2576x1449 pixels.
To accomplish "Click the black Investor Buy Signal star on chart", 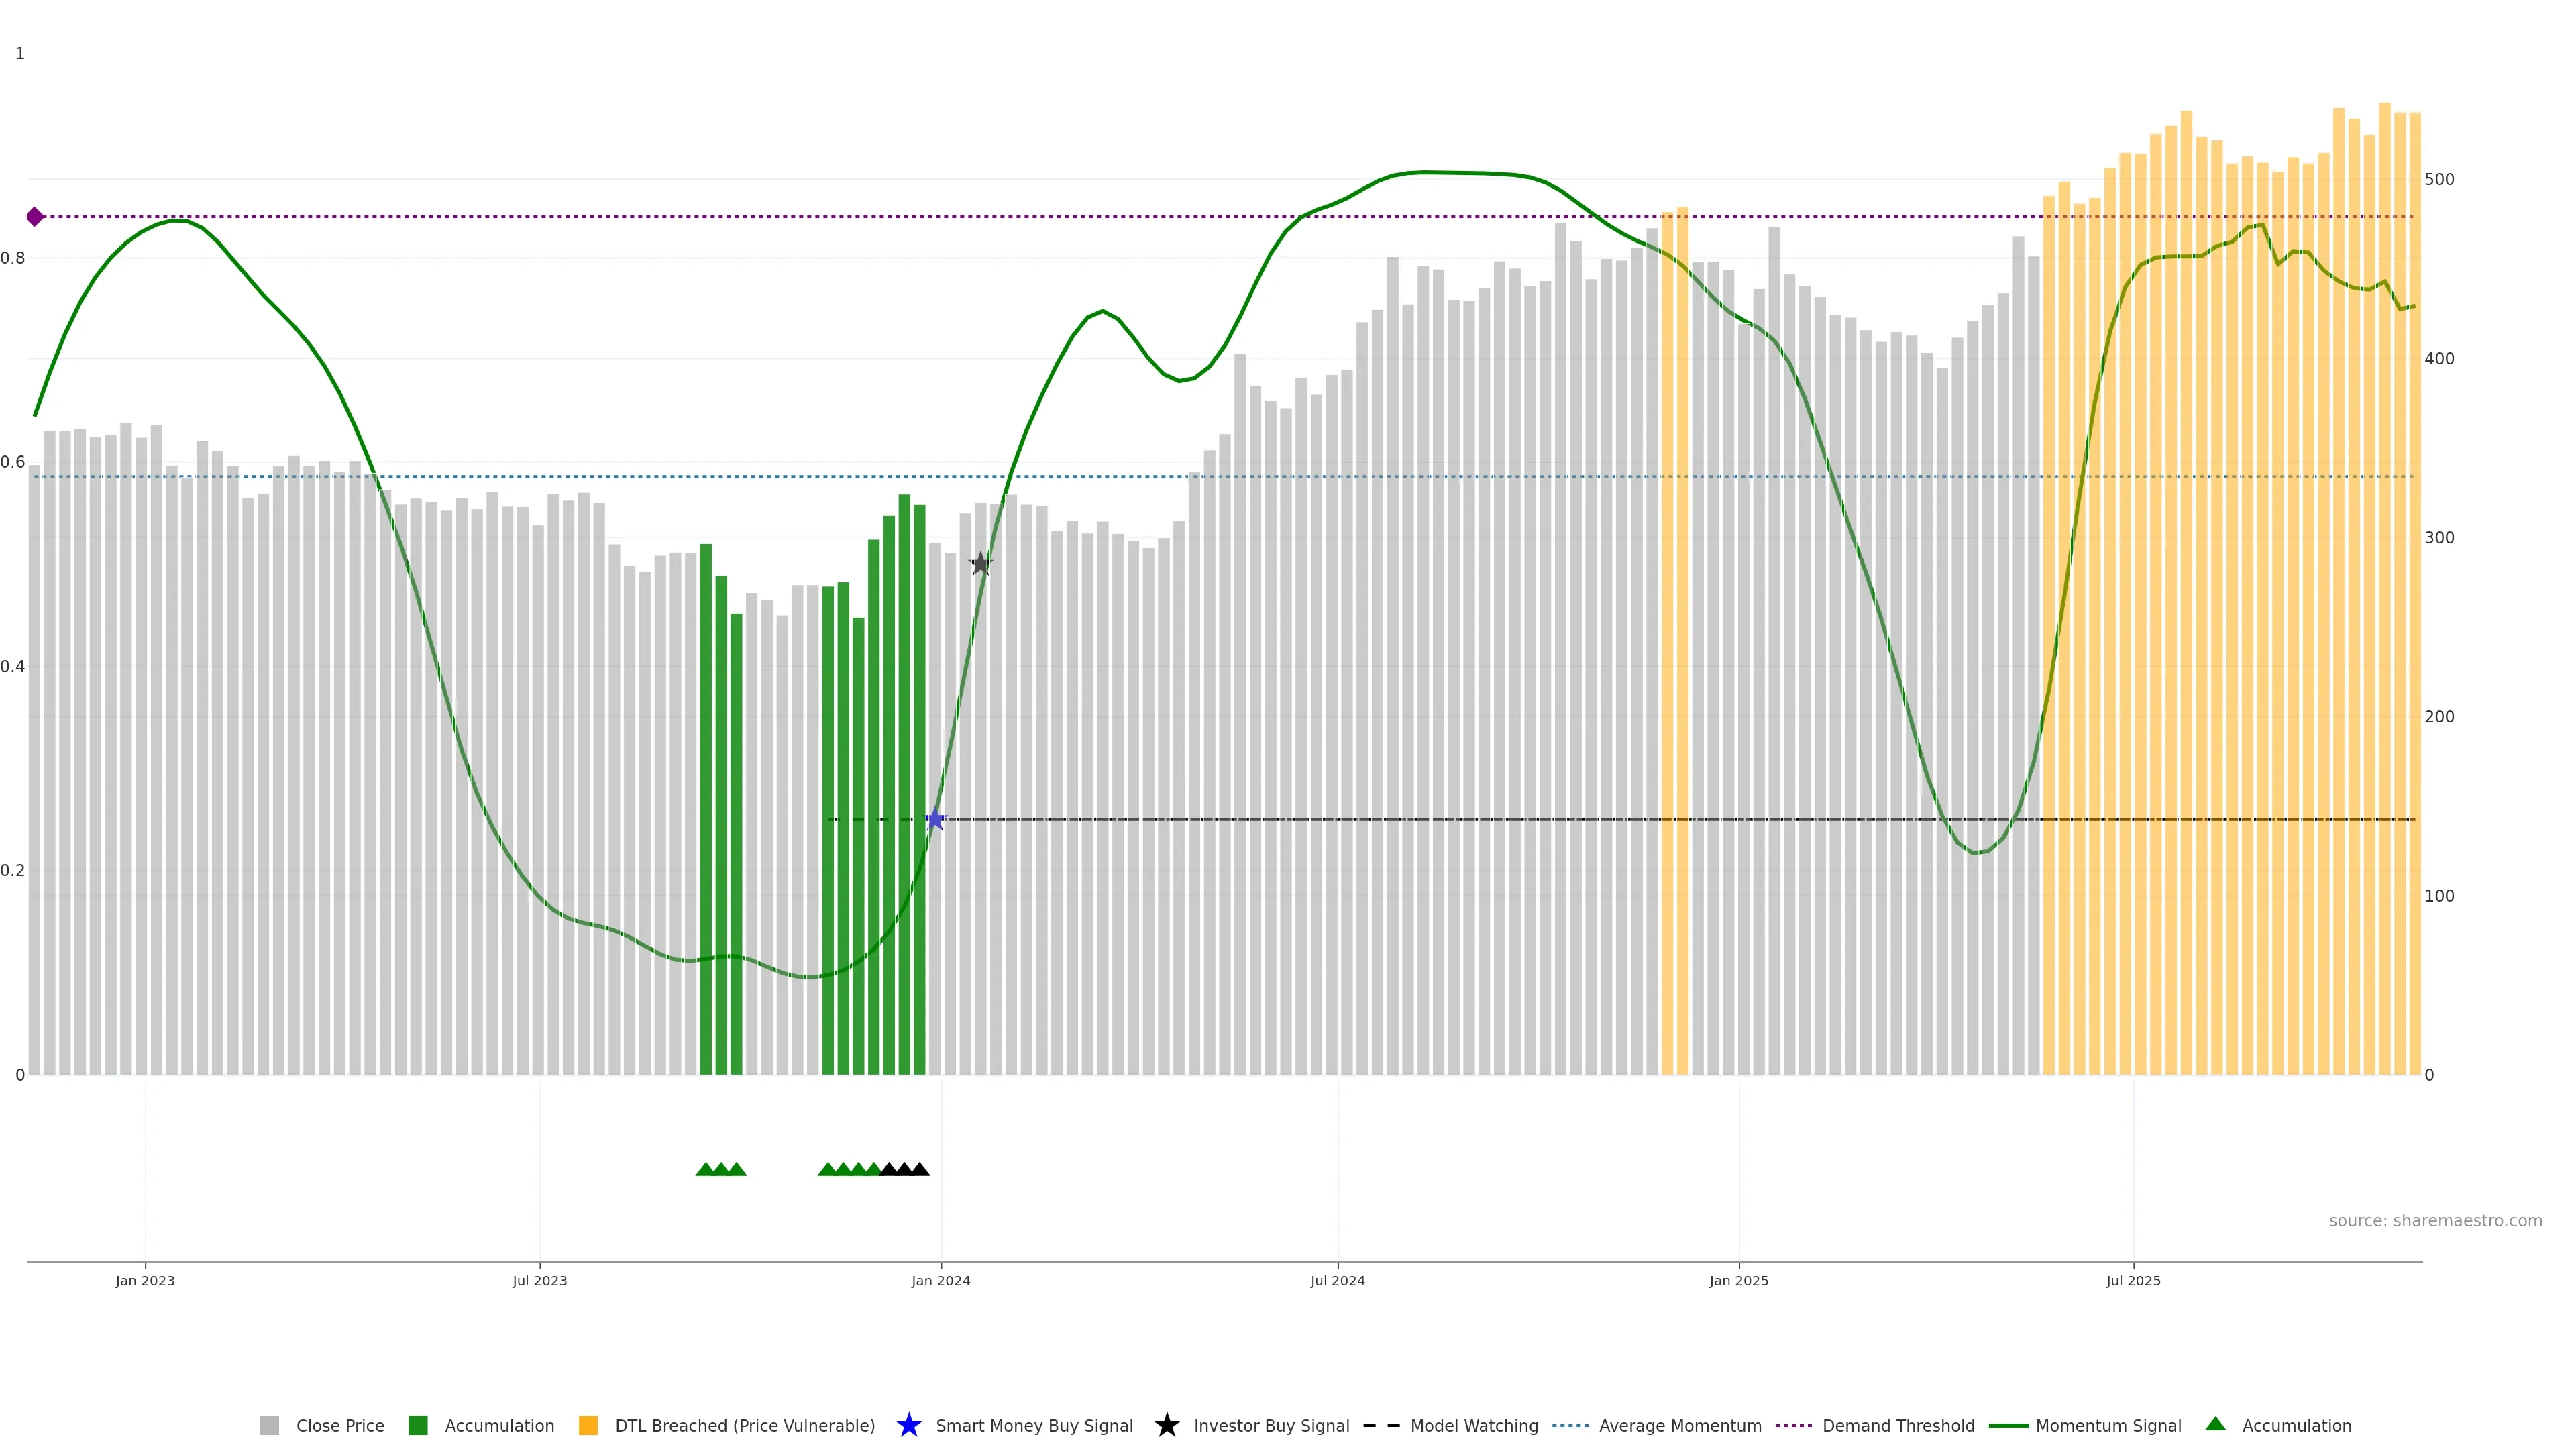I will [x=981, y=564].
